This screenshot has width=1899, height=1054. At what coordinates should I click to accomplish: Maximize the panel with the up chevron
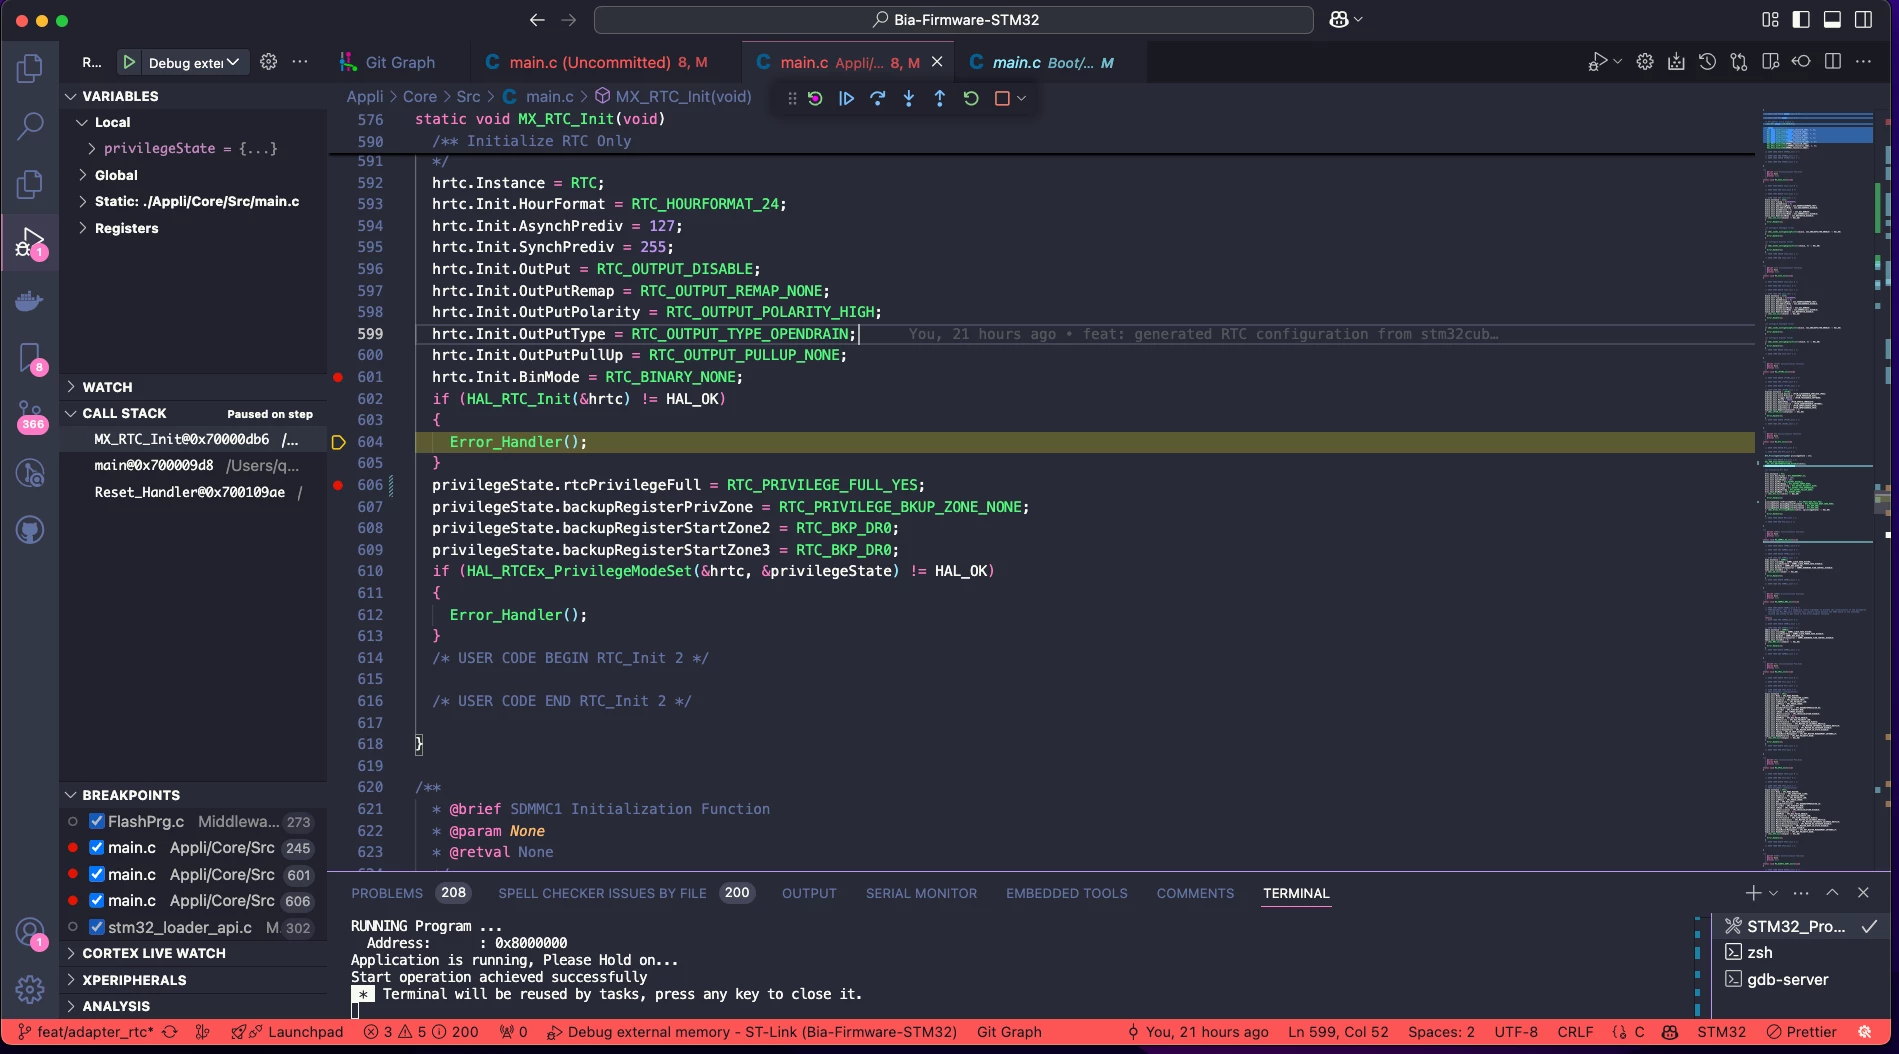point(1832,892)
